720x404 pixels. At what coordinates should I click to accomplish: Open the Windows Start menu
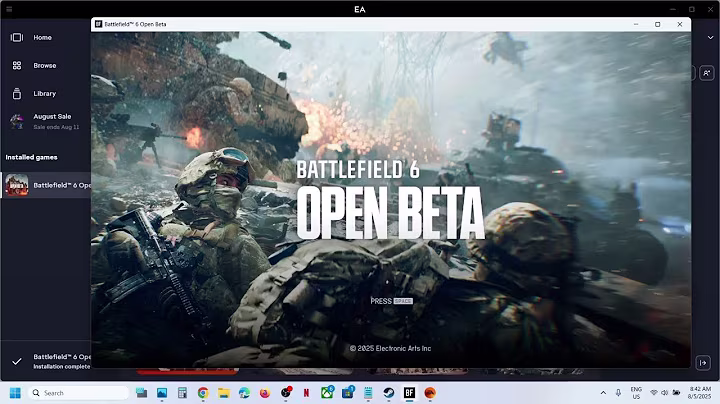[15, 393]
